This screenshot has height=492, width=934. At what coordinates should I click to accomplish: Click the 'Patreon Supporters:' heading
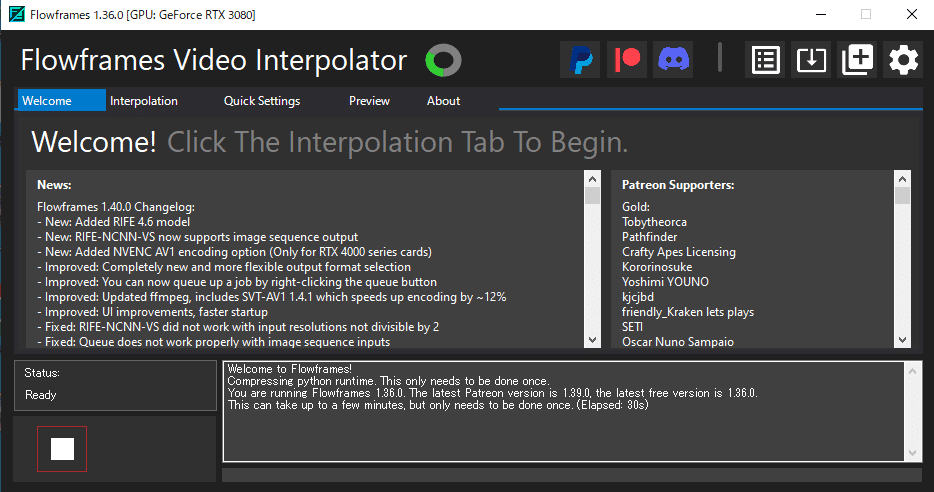[678, 185]
